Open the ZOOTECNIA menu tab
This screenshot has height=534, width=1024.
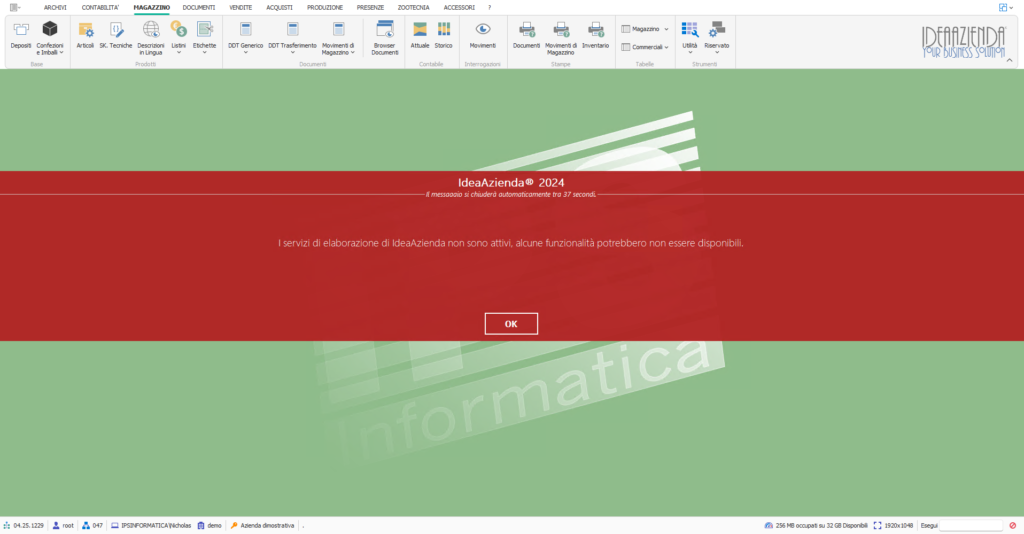coord(413,8)
